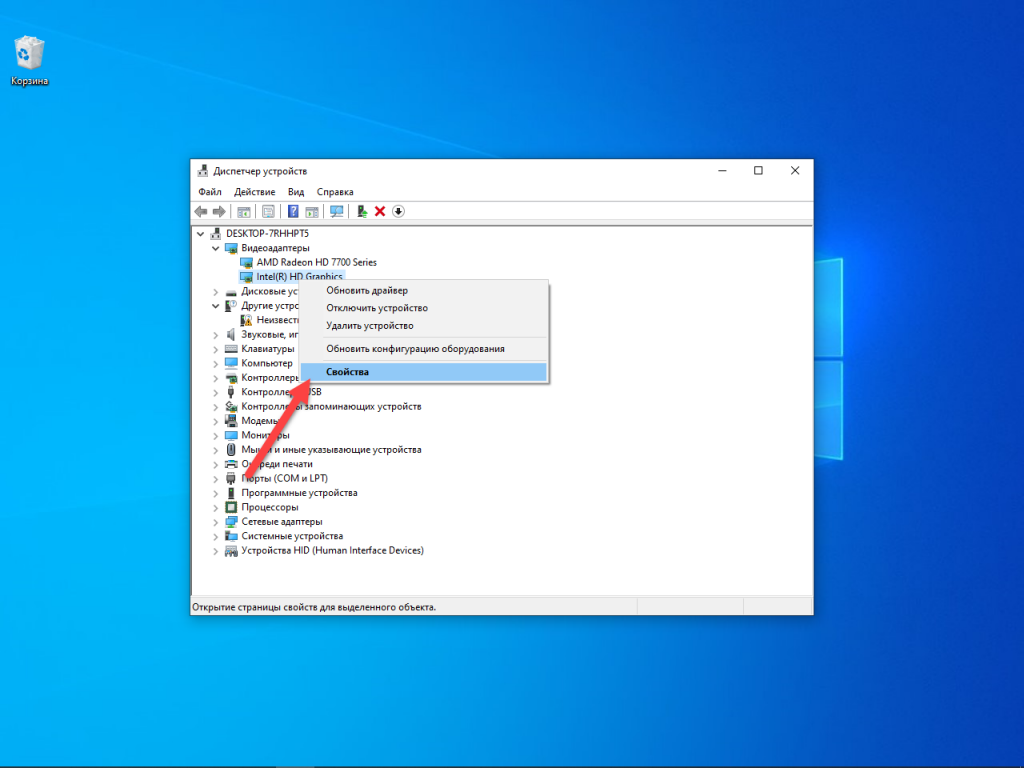Click the black down-arrow disable device icon
The height and width of the screenshot is (768, 1024).
[x=398, y=211]
